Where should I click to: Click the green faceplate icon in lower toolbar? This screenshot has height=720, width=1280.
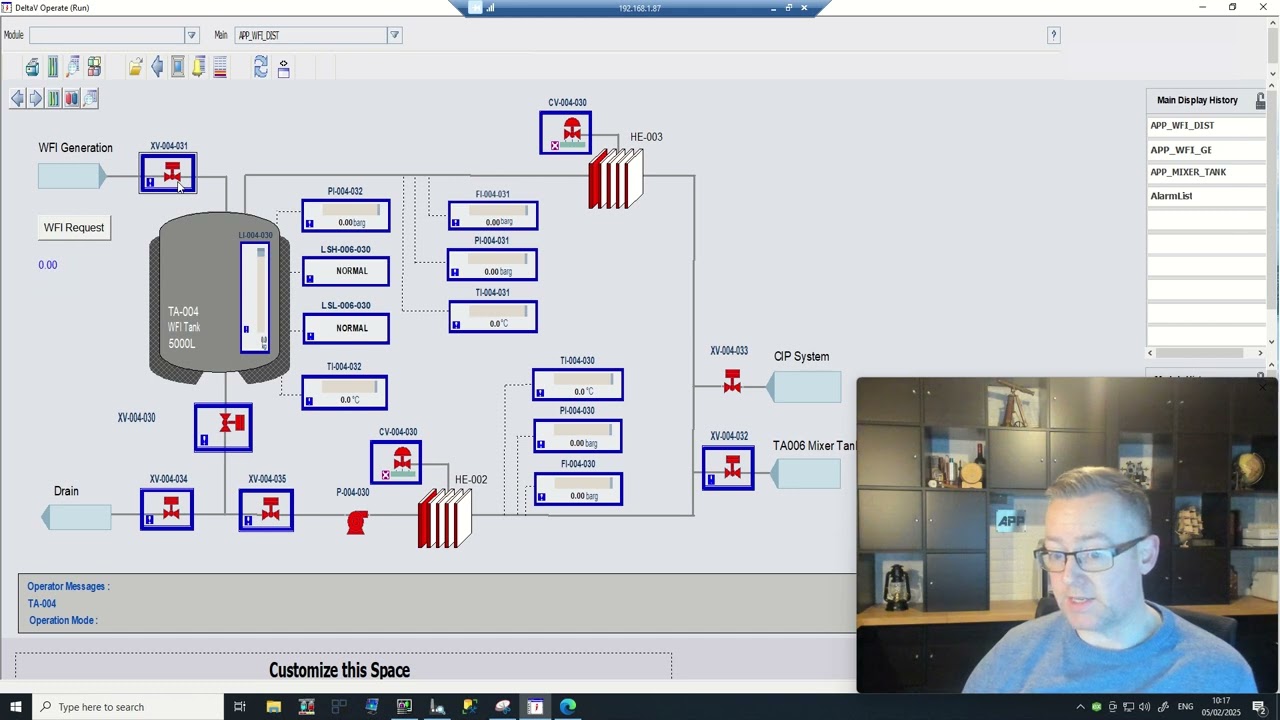click(53, 98)
